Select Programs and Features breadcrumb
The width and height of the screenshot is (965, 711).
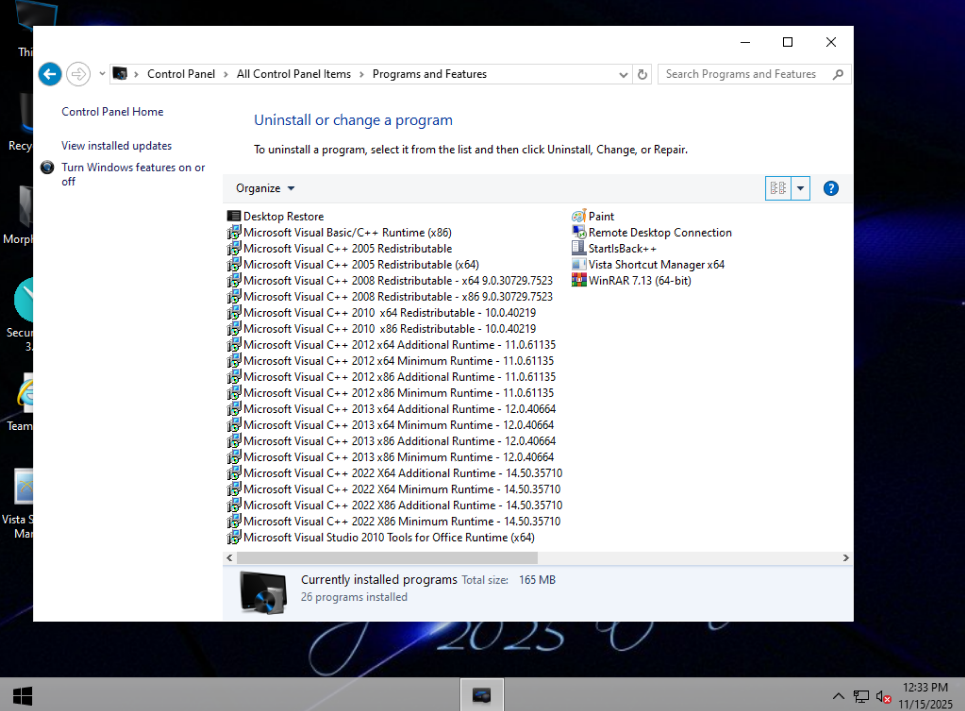point(430,74)
